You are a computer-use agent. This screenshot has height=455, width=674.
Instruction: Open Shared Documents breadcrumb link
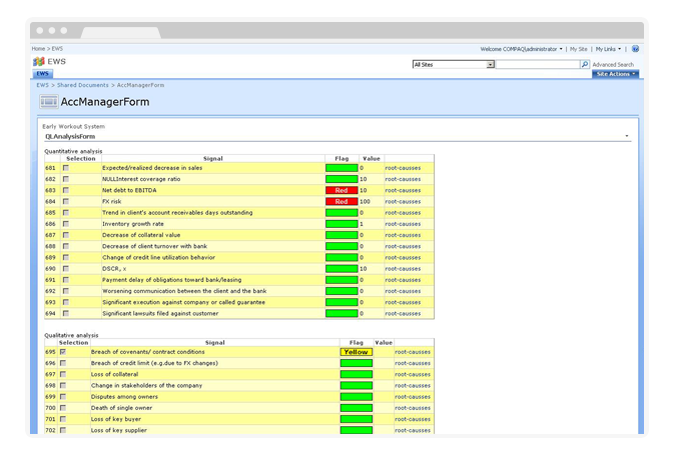(x=83, y=85)
